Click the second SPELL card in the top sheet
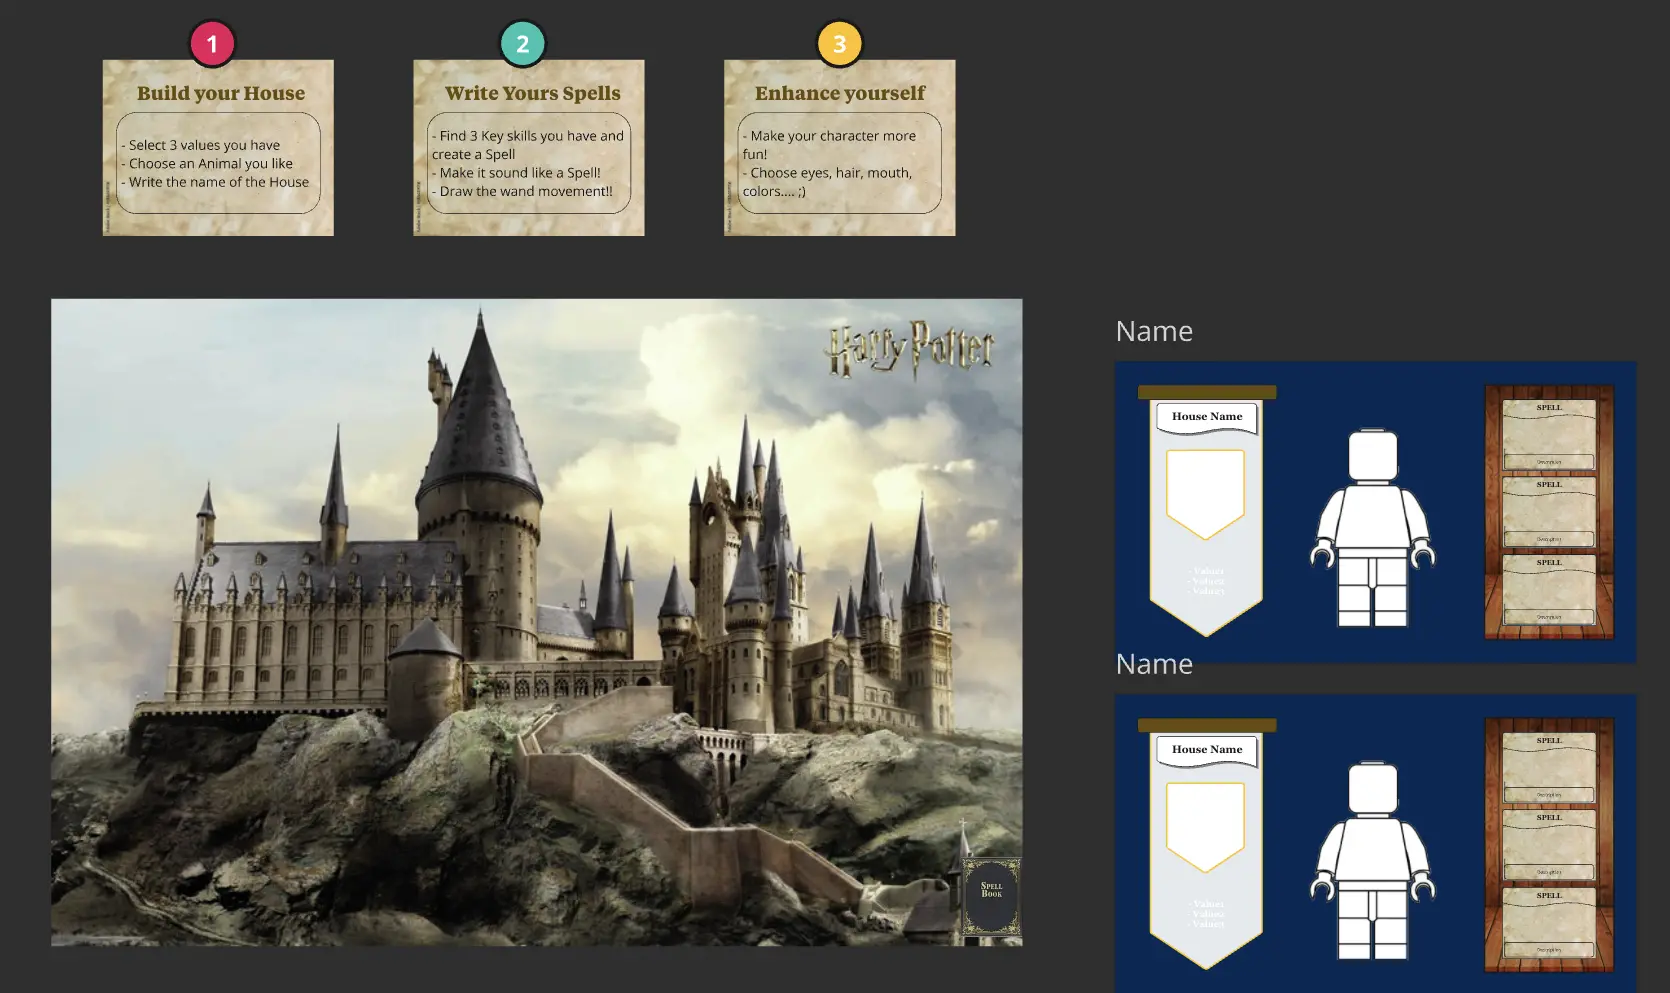Viewport: 1670px width, 993px height. click(x=1549, y=512)
